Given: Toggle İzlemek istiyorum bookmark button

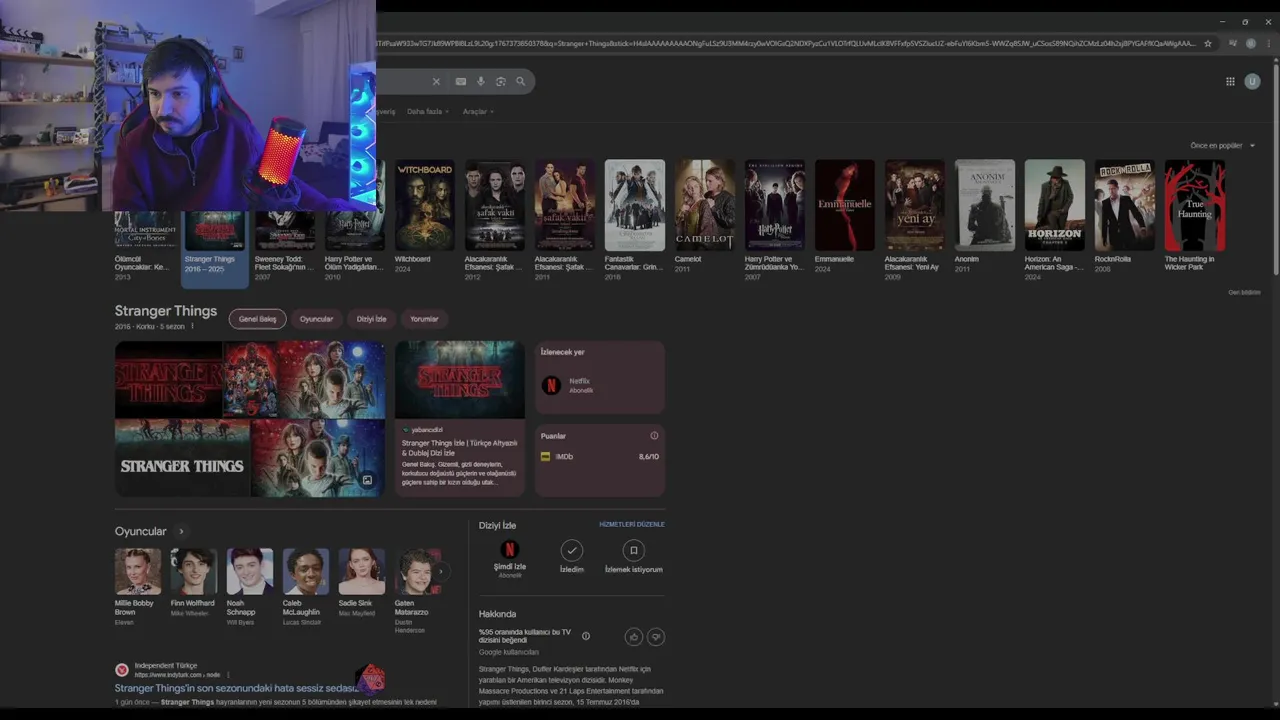Looking at the screenshot, I should [633, 550].
